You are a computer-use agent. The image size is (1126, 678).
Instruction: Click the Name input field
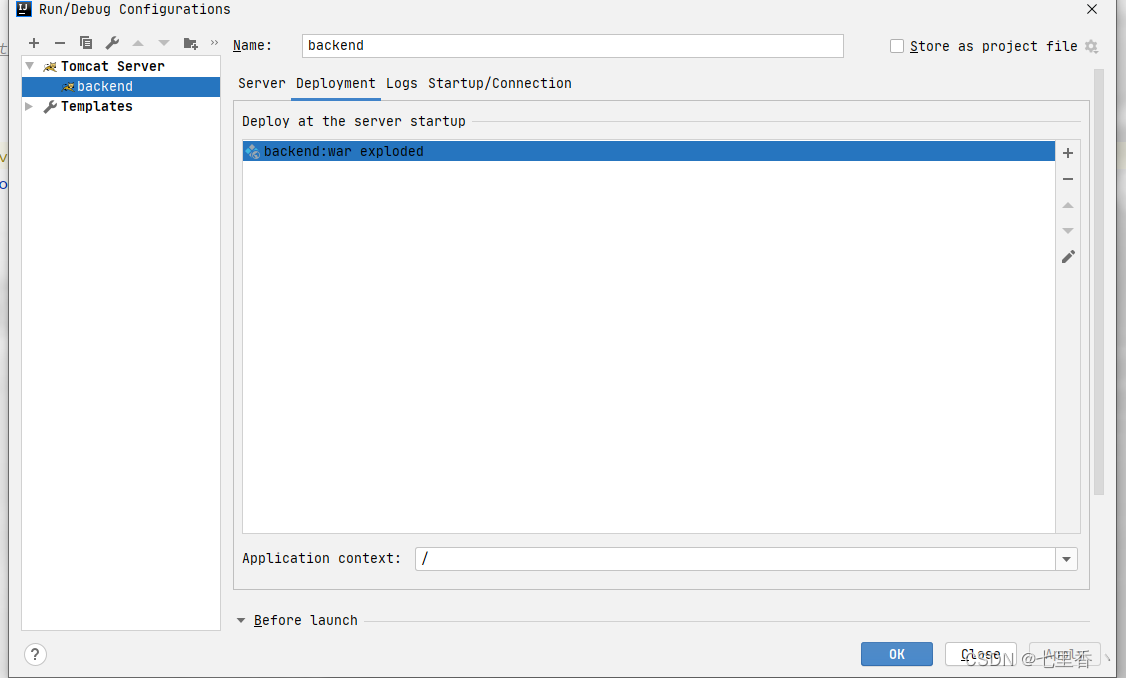tap(572, 46)
